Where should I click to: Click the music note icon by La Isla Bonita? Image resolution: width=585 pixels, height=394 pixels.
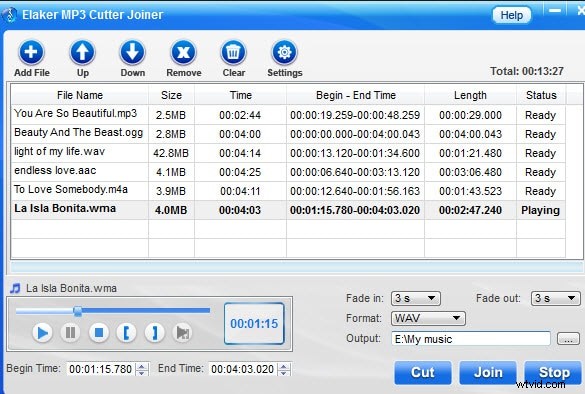tap(15, 288)
